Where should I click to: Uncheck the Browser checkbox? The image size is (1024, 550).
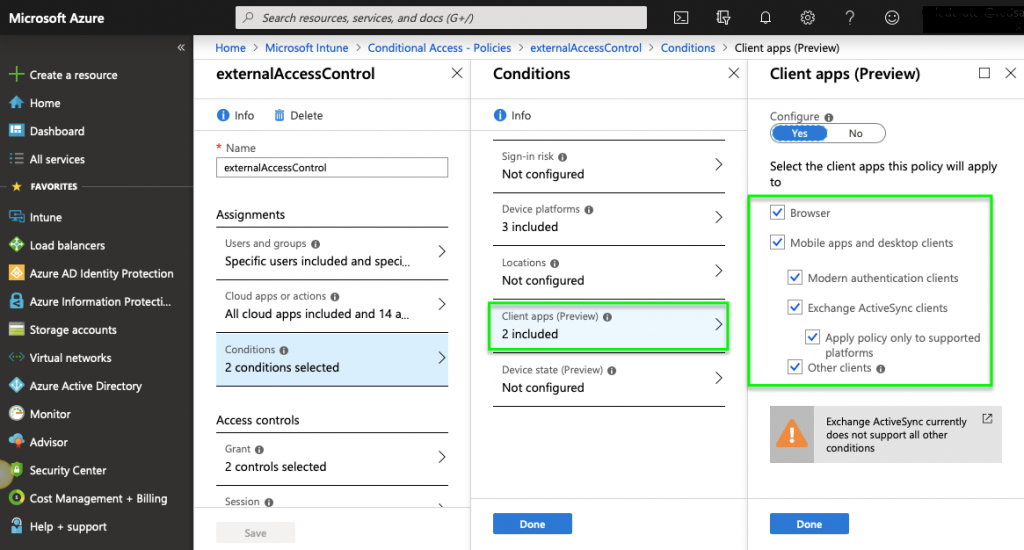coord(777,212)
